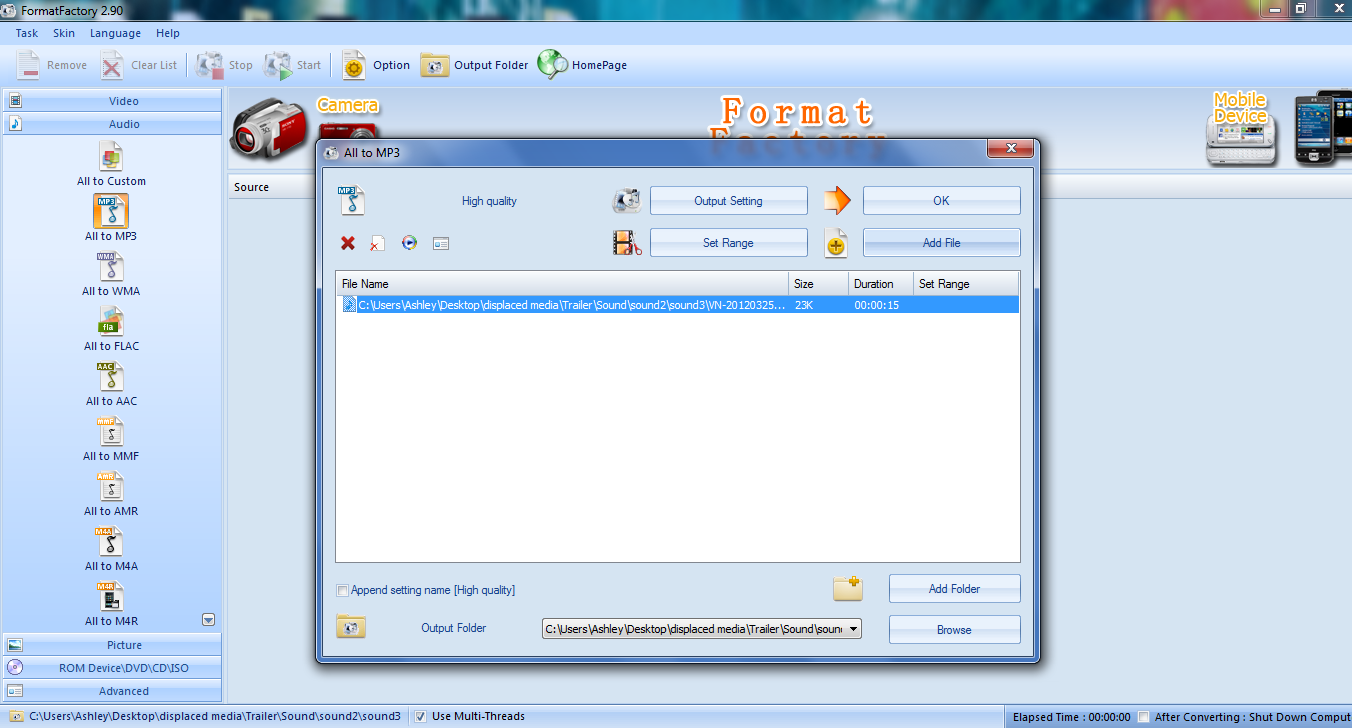Toggle After Converting Shut Down Computer checkbox
This screenshot has height=728, width=1352.
tap(1144, 717)
